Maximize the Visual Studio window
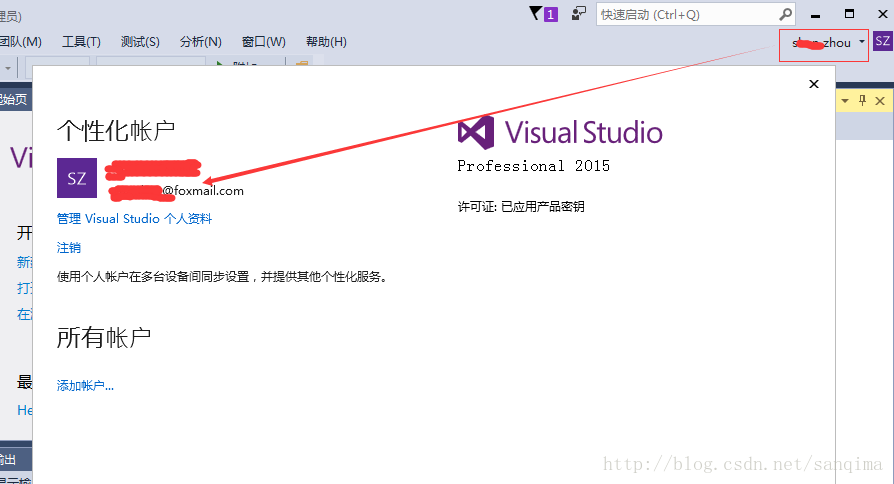The image size is (894, 484). coord(850,14)
